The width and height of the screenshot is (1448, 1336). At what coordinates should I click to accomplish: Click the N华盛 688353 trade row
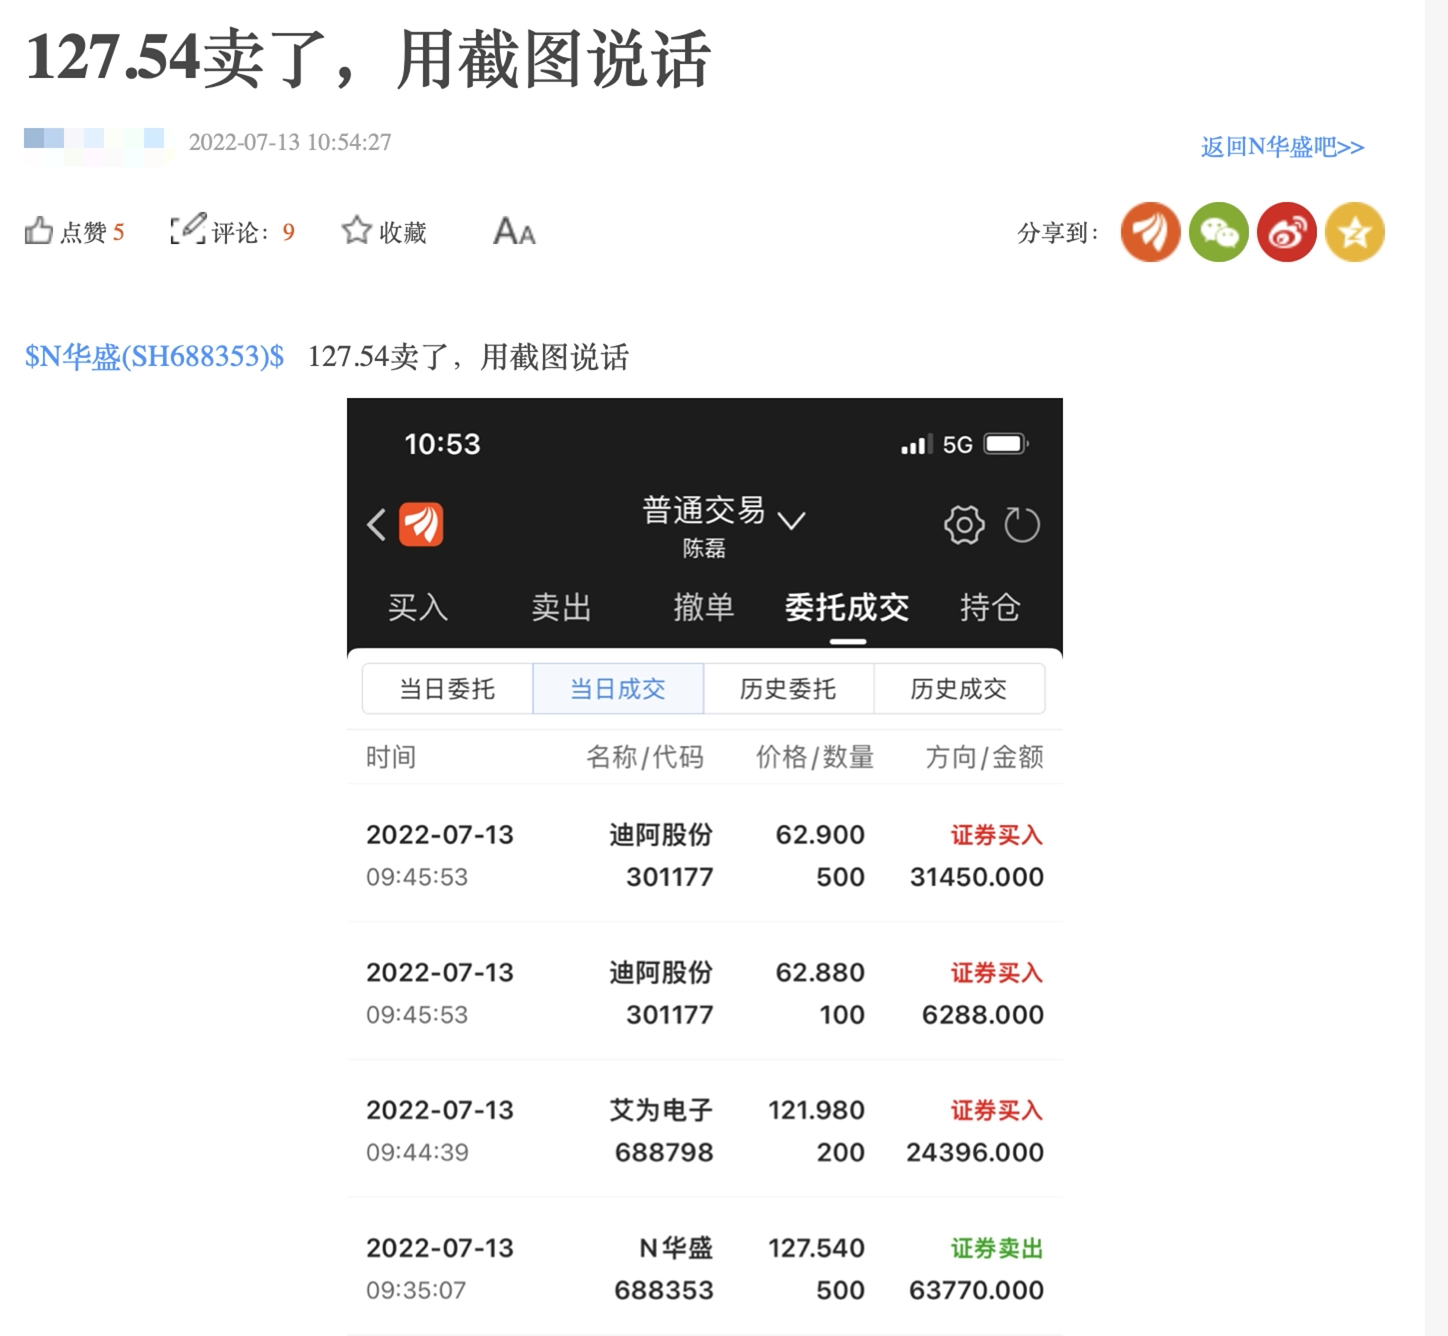[704, 1268]
